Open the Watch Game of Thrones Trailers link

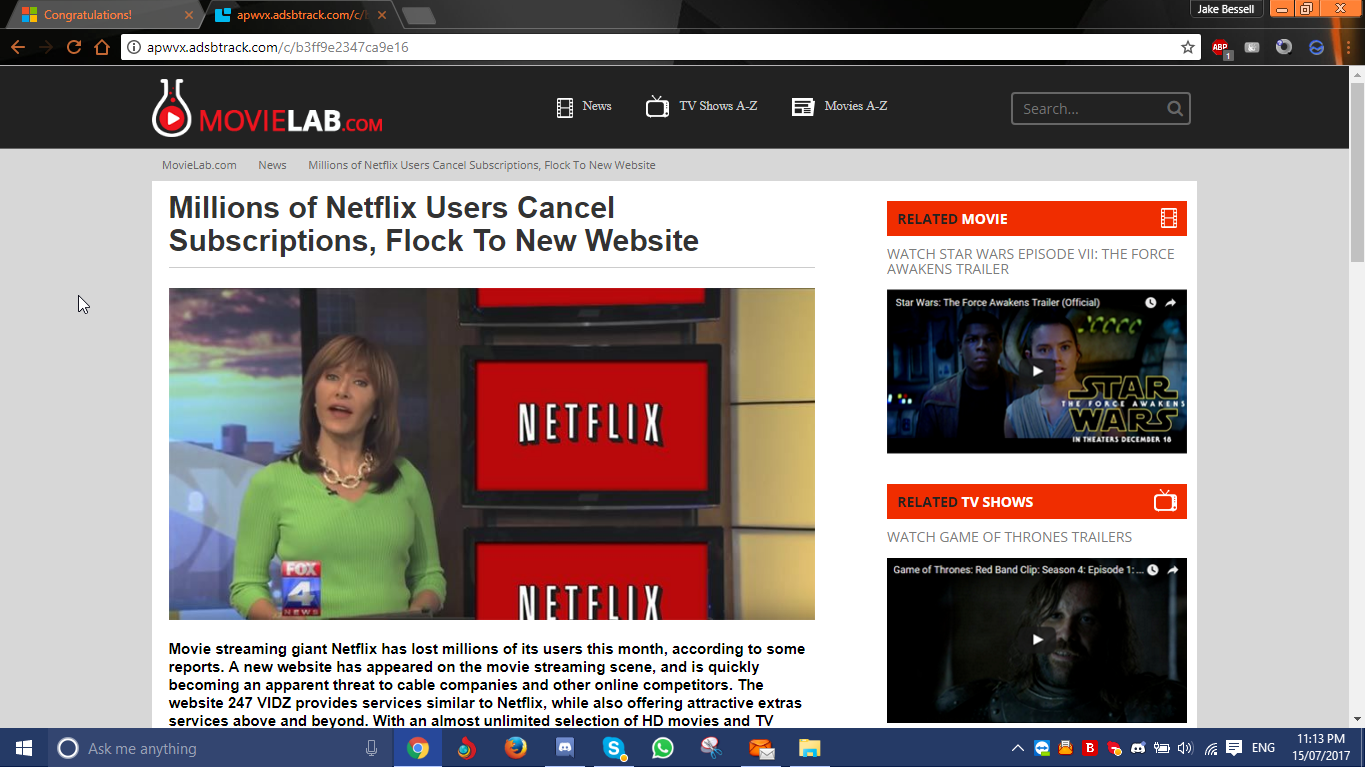[x=1009, y=537]
